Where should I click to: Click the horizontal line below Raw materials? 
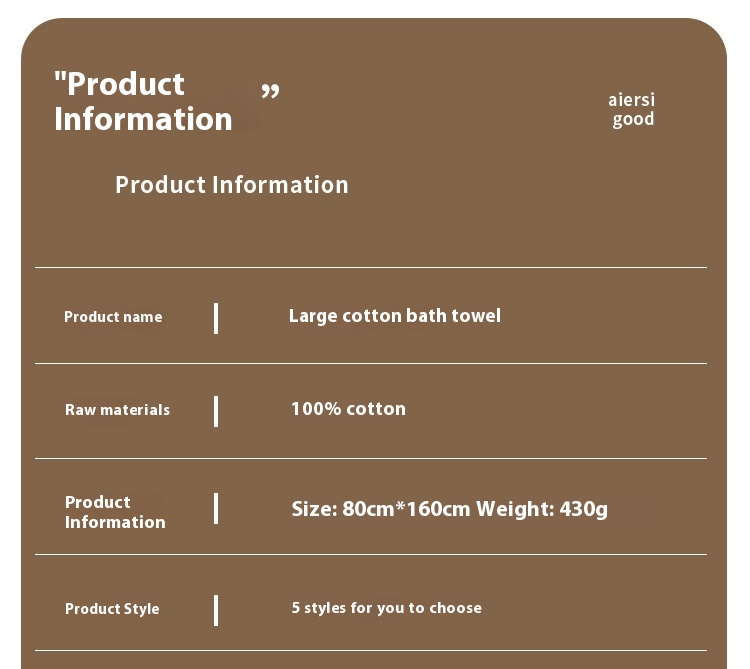(371, 458)
